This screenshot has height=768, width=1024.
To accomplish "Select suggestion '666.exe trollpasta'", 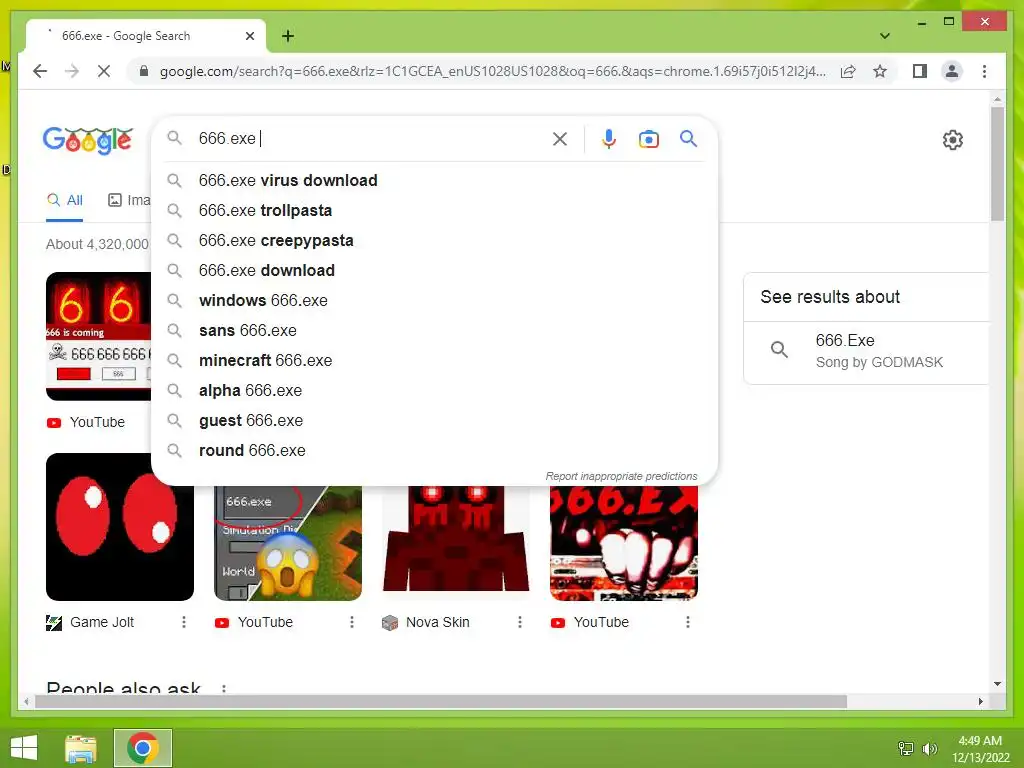I will click(x=434, y=210).
